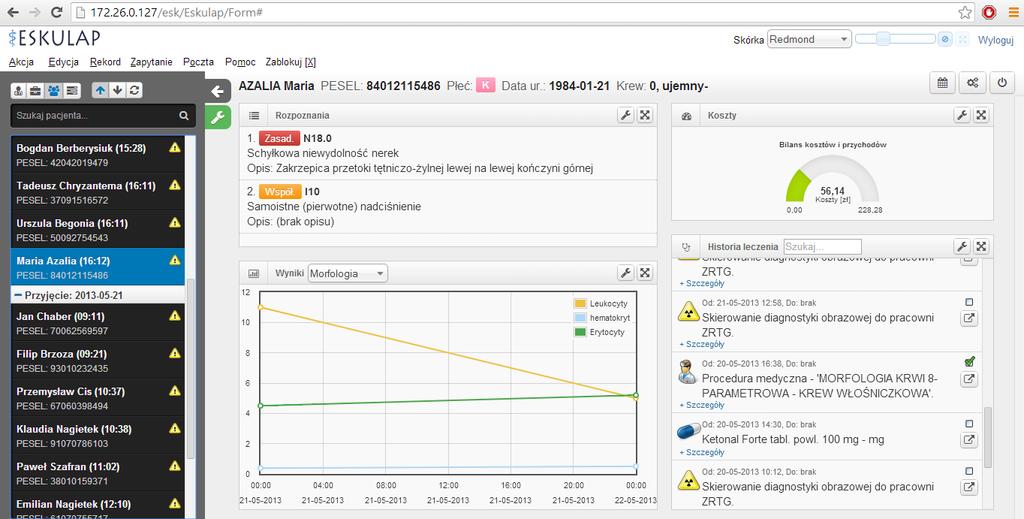Collapse the sidebar with the white arrow

pos(217,91)
